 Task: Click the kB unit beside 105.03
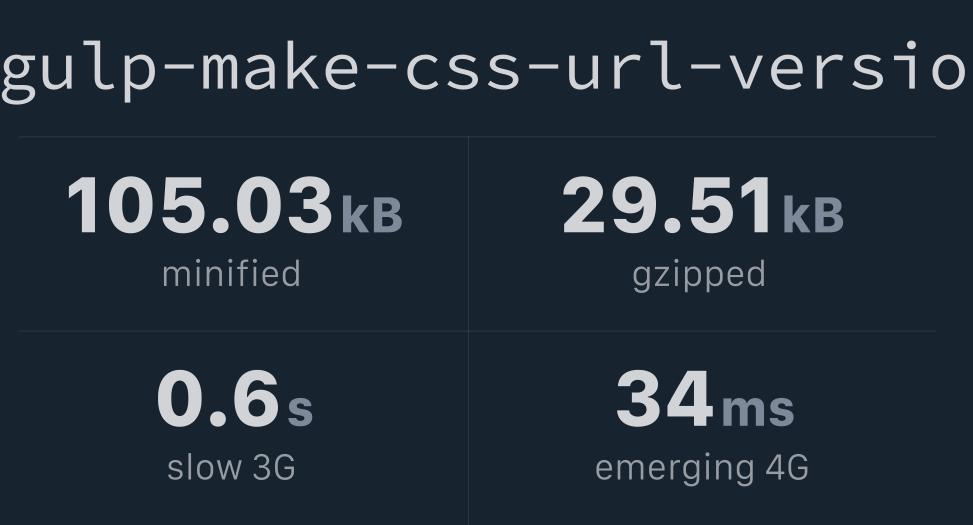372,215
